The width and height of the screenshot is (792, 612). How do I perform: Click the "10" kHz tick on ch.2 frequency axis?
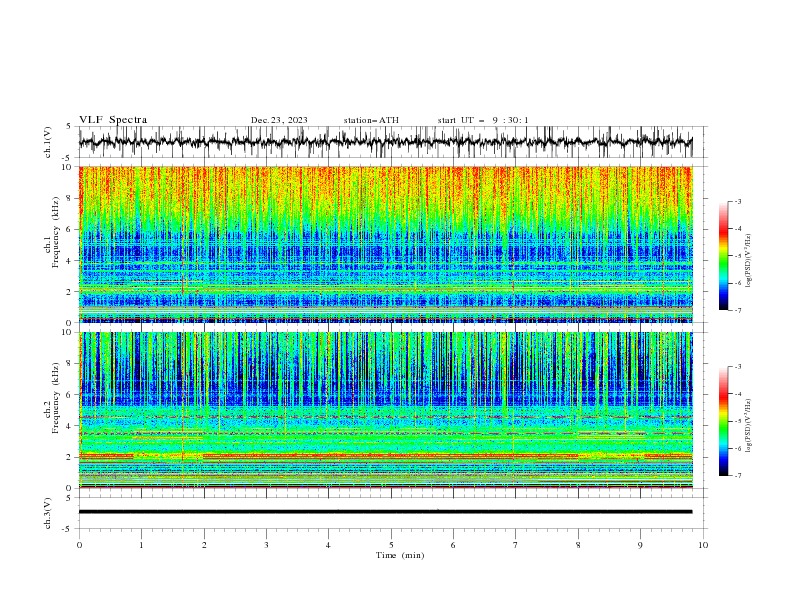[x=67, y=332]
